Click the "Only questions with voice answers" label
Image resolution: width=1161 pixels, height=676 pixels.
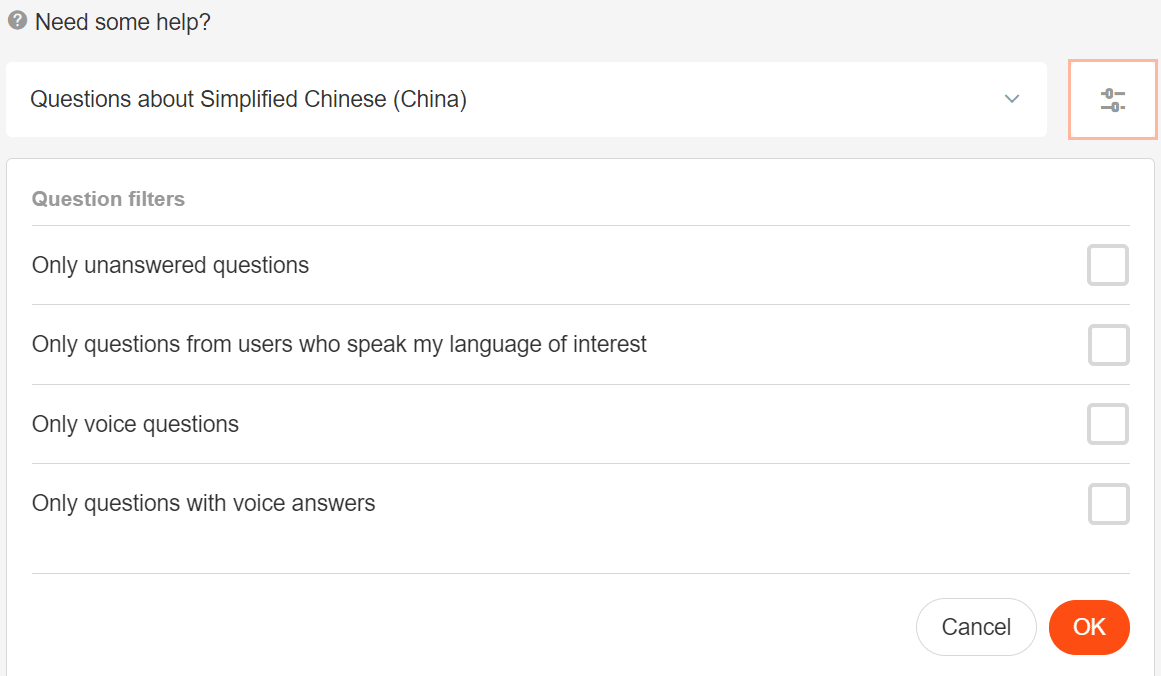(x=203, y=504)
